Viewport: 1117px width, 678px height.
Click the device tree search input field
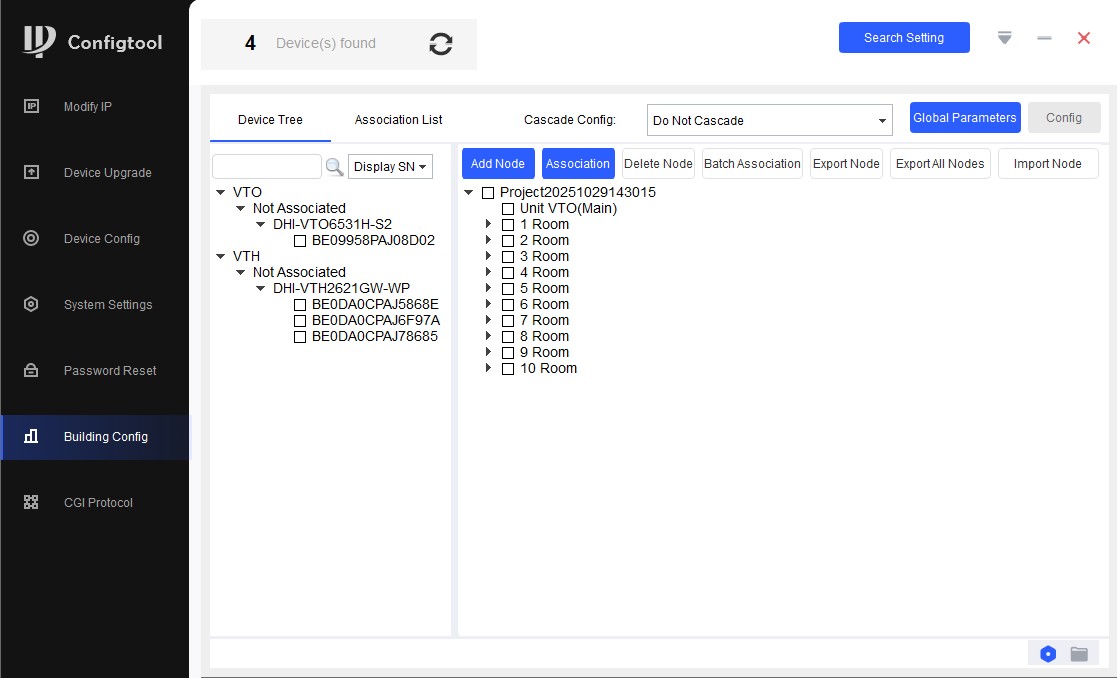click(x=266, y=167)
